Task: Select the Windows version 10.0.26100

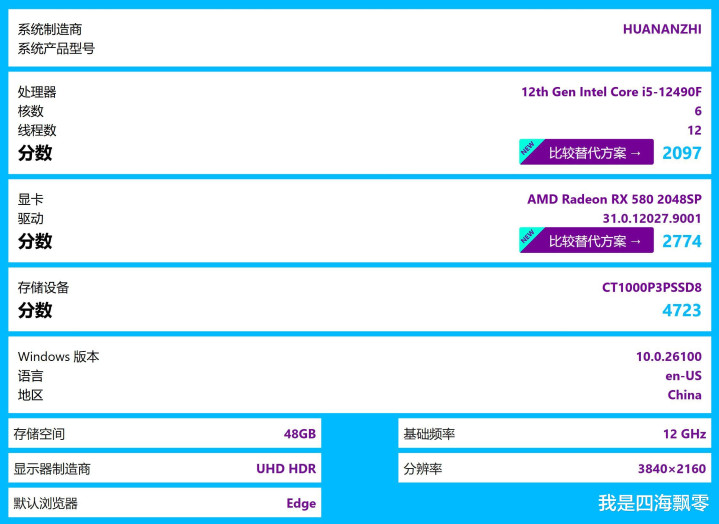Action: [x=669, y=357]
